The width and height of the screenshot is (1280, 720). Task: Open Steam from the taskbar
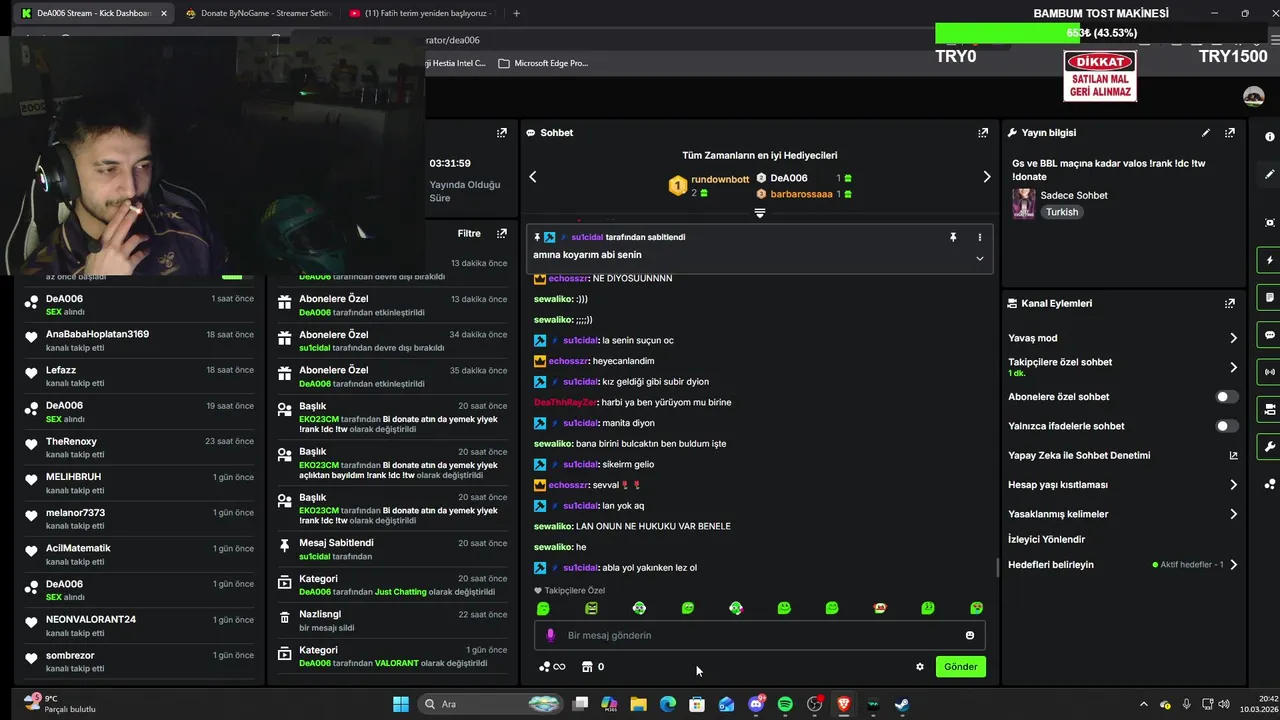click(x=901, y=704)
